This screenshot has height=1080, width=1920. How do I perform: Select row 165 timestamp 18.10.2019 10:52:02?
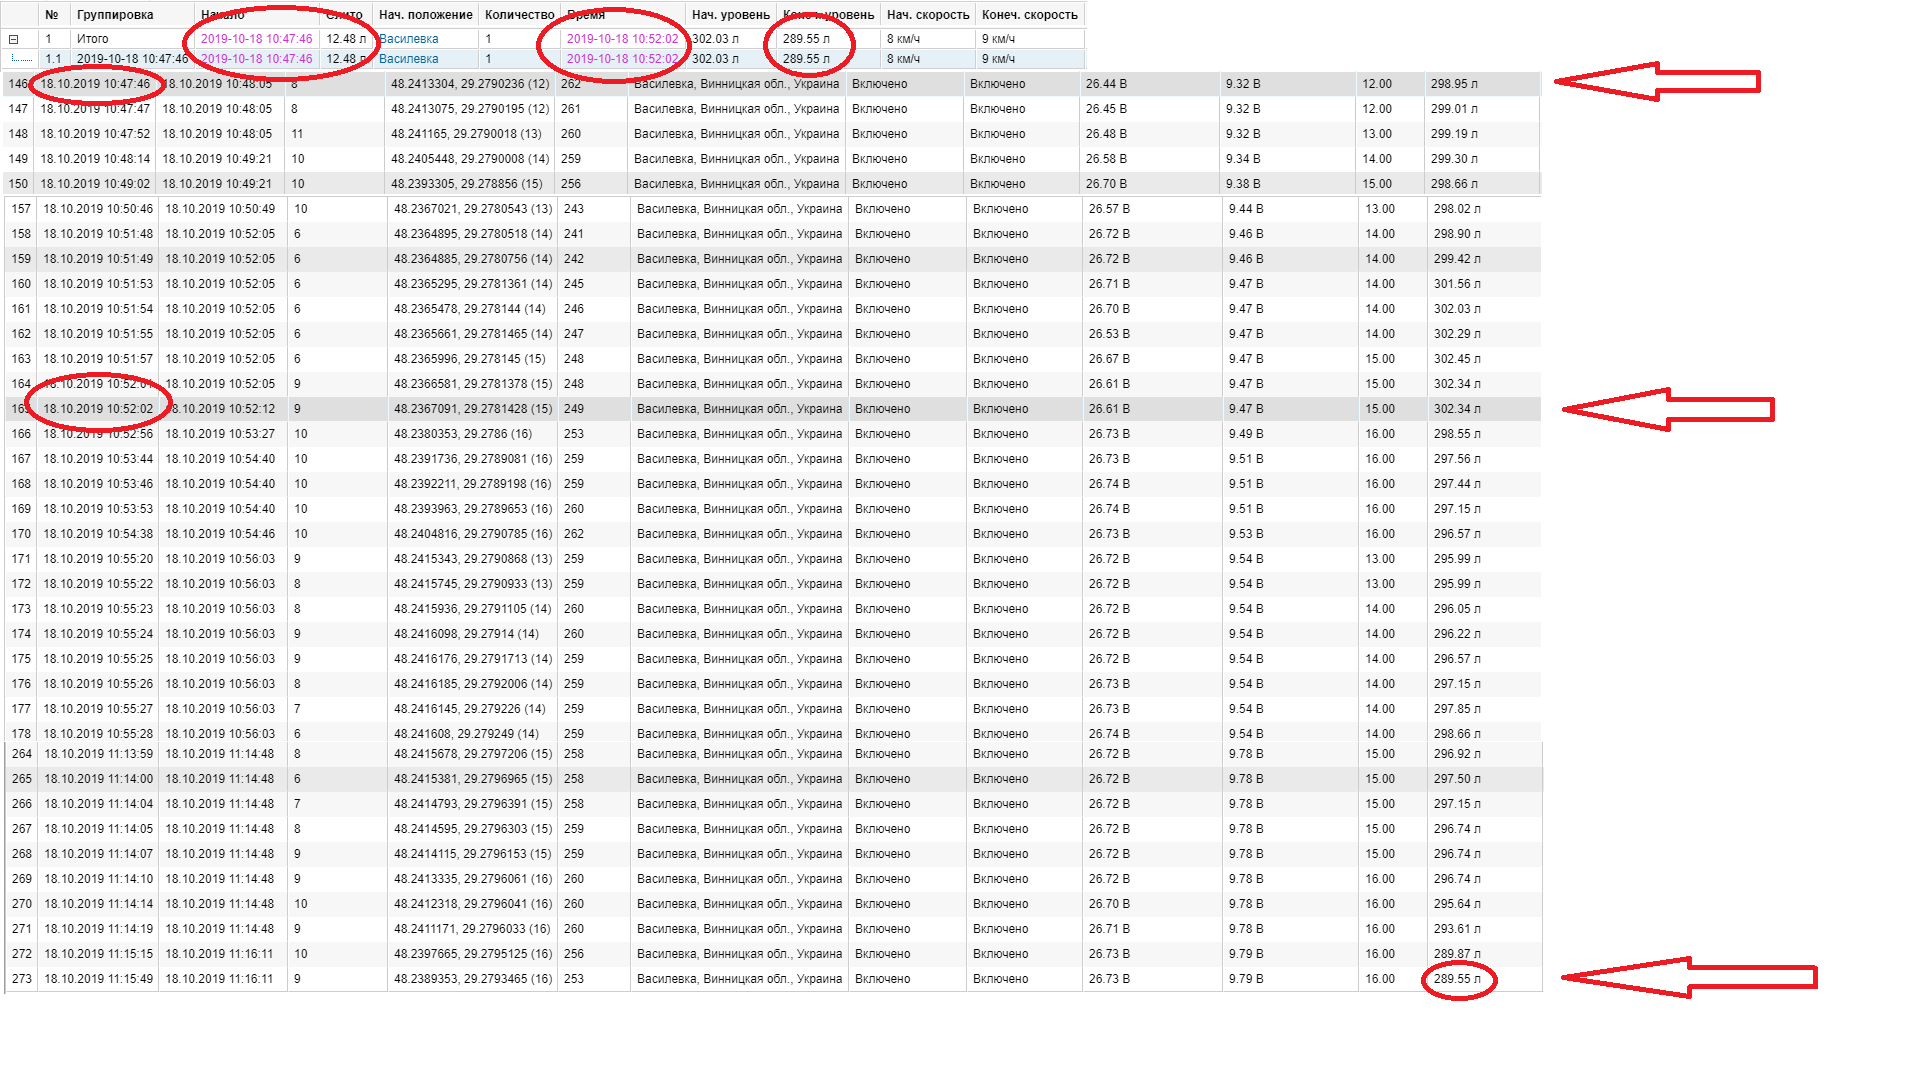pyautogui.click(x=98, y=409)
